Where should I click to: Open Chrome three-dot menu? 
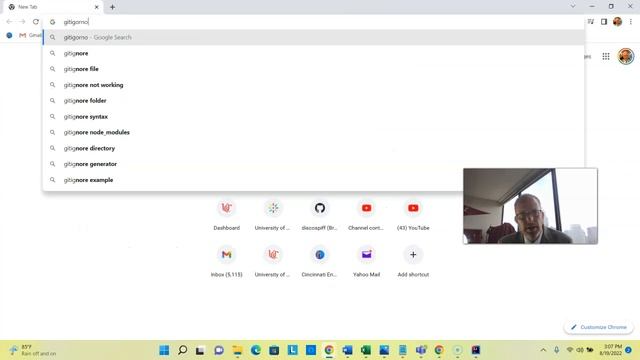point(631,22)
